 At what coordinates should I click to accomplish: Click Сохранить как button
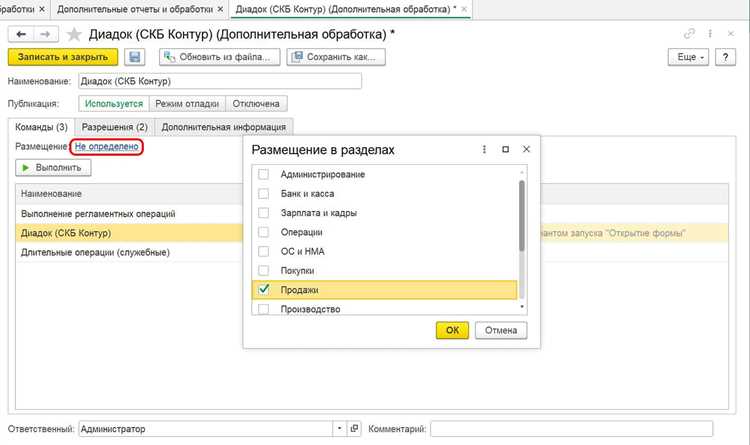[x=336, y=57]
